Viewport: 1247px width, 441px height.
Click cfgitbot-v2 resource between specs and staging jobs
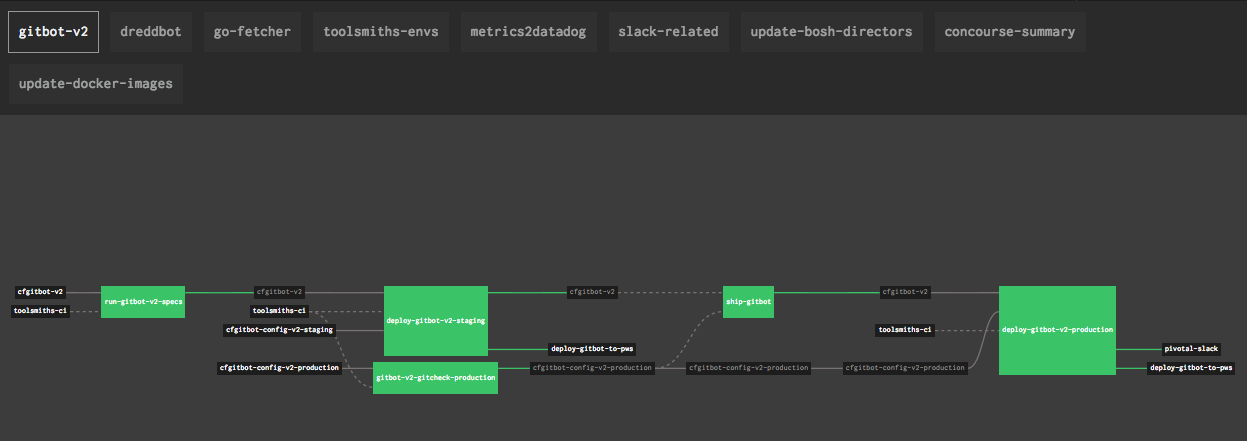[x=279, y=292]
